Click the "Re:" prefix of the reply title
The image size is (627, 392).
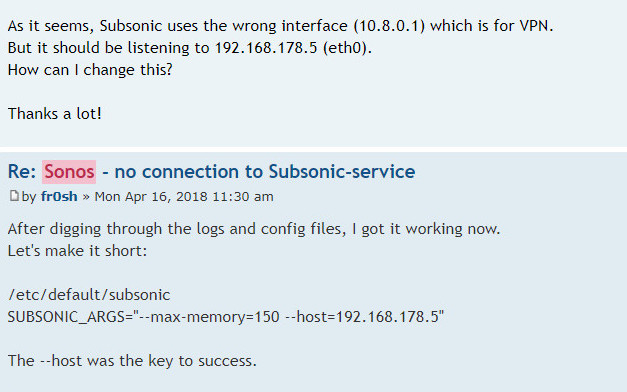coord(22,172)
